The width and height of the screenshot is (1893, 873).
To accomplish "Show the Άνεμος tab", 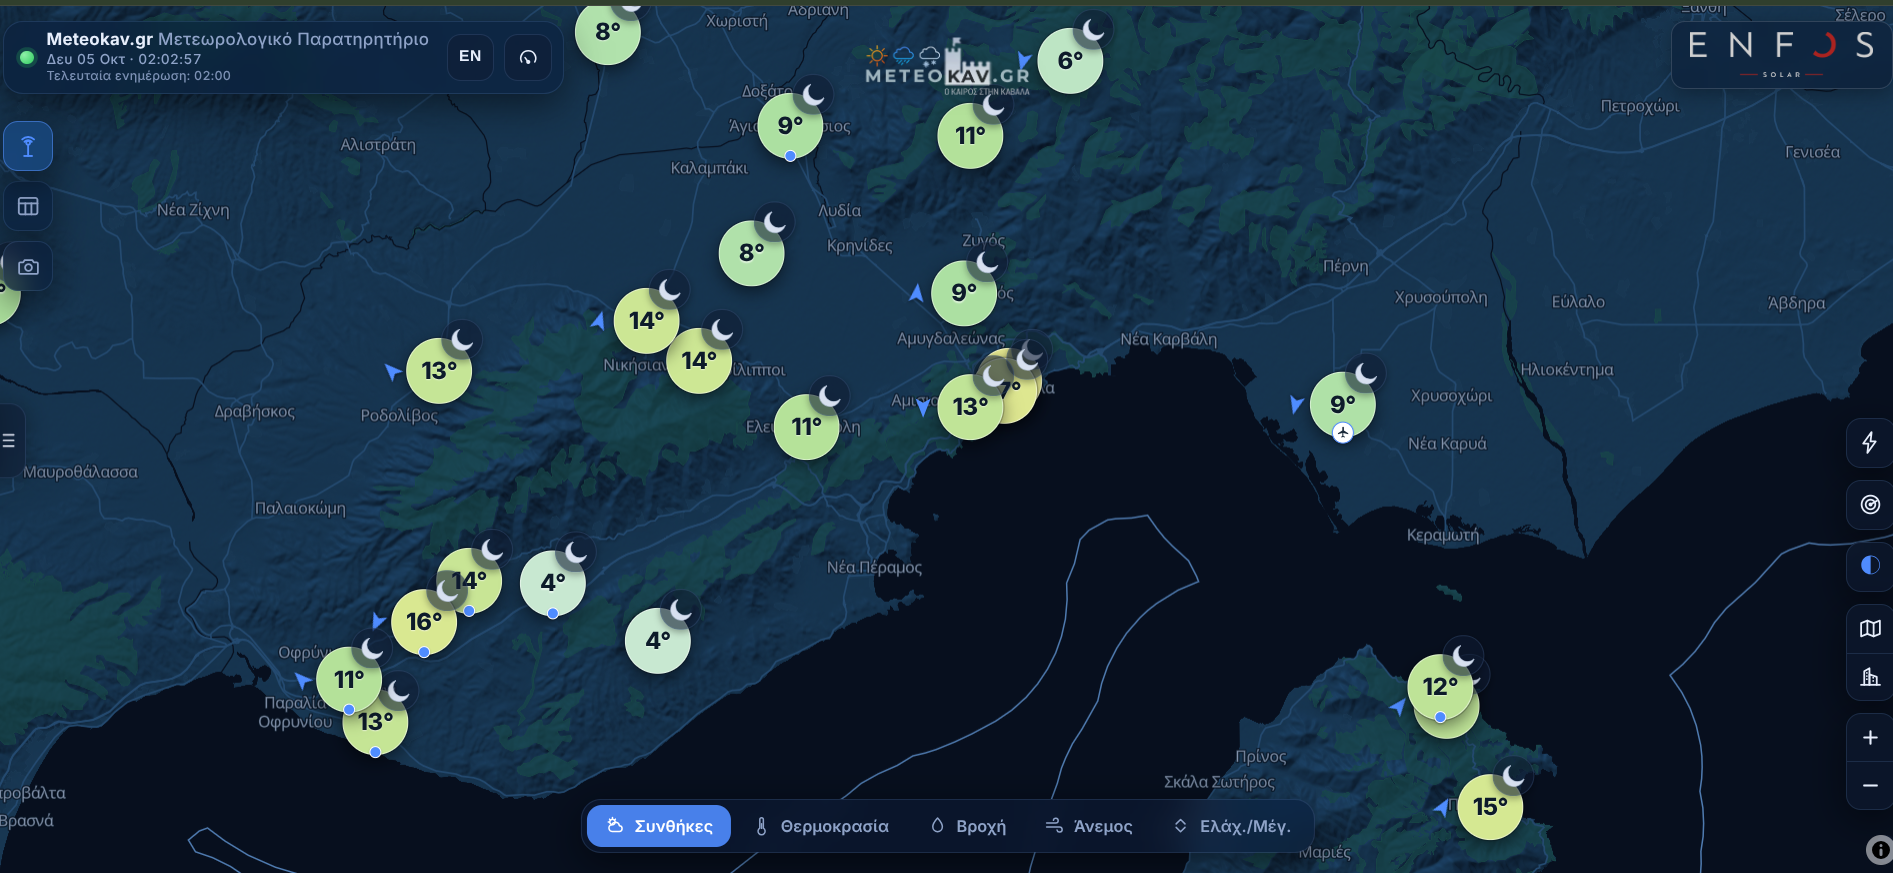I will point(1088,826).
